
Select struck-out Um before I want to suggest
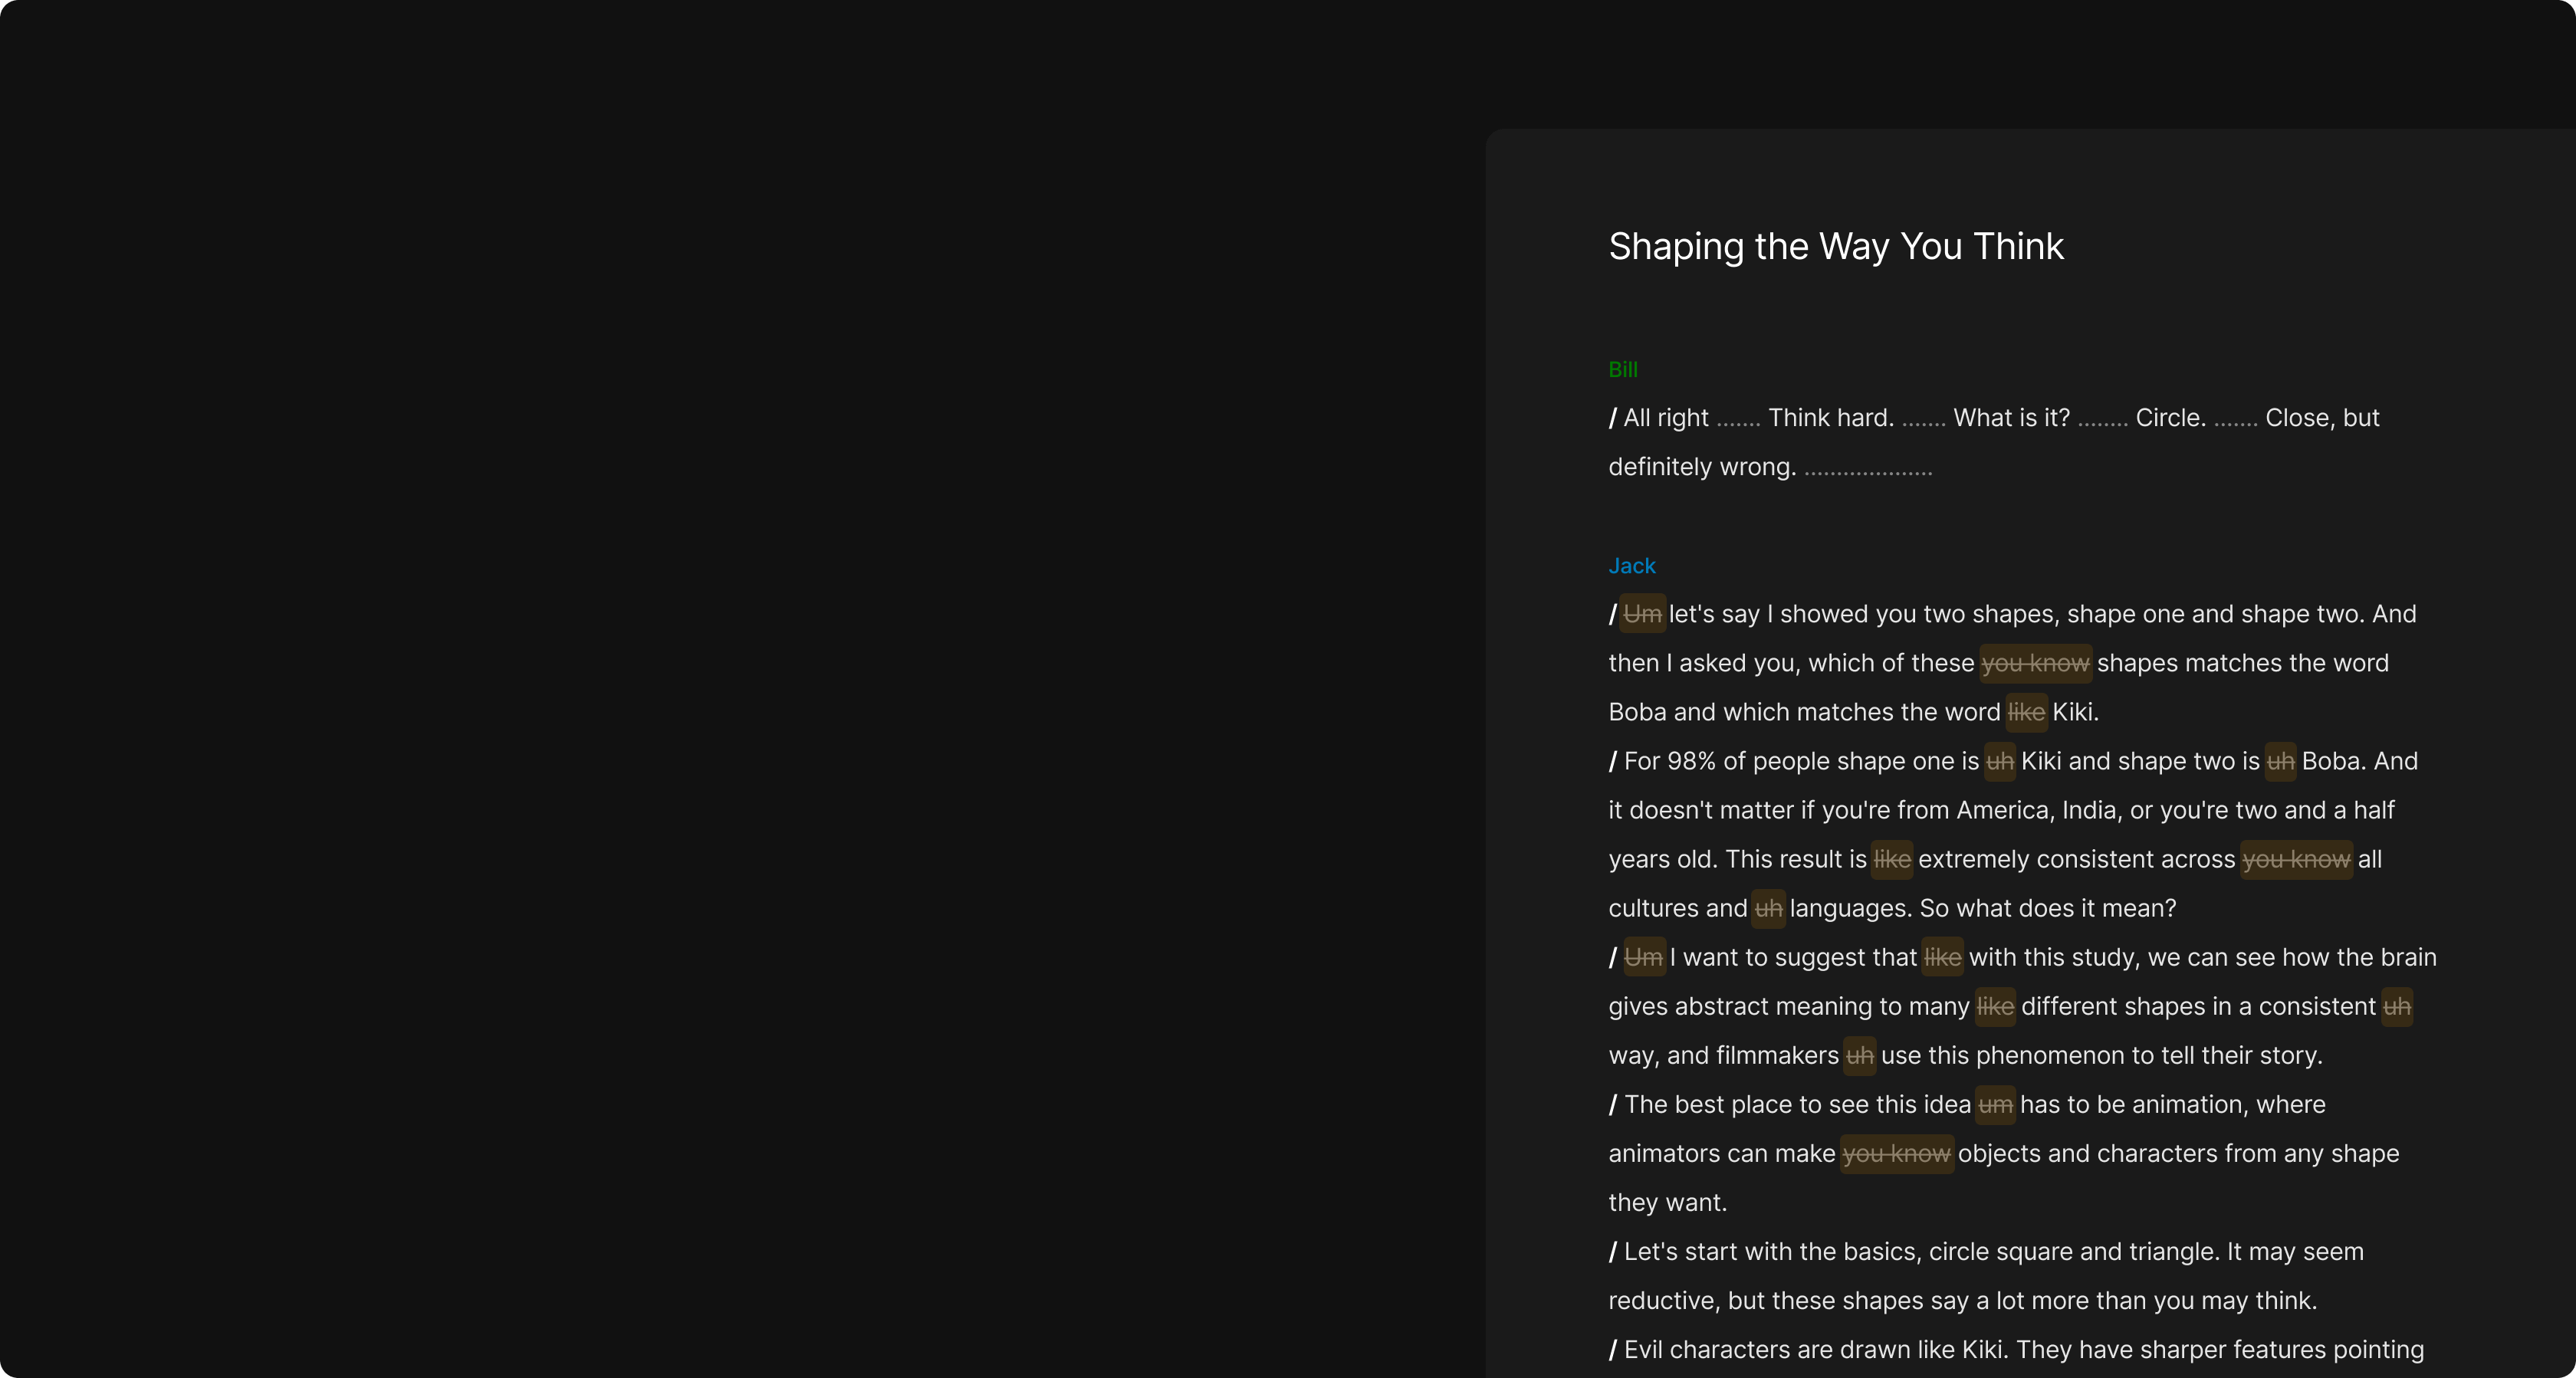pos(1643,957)
